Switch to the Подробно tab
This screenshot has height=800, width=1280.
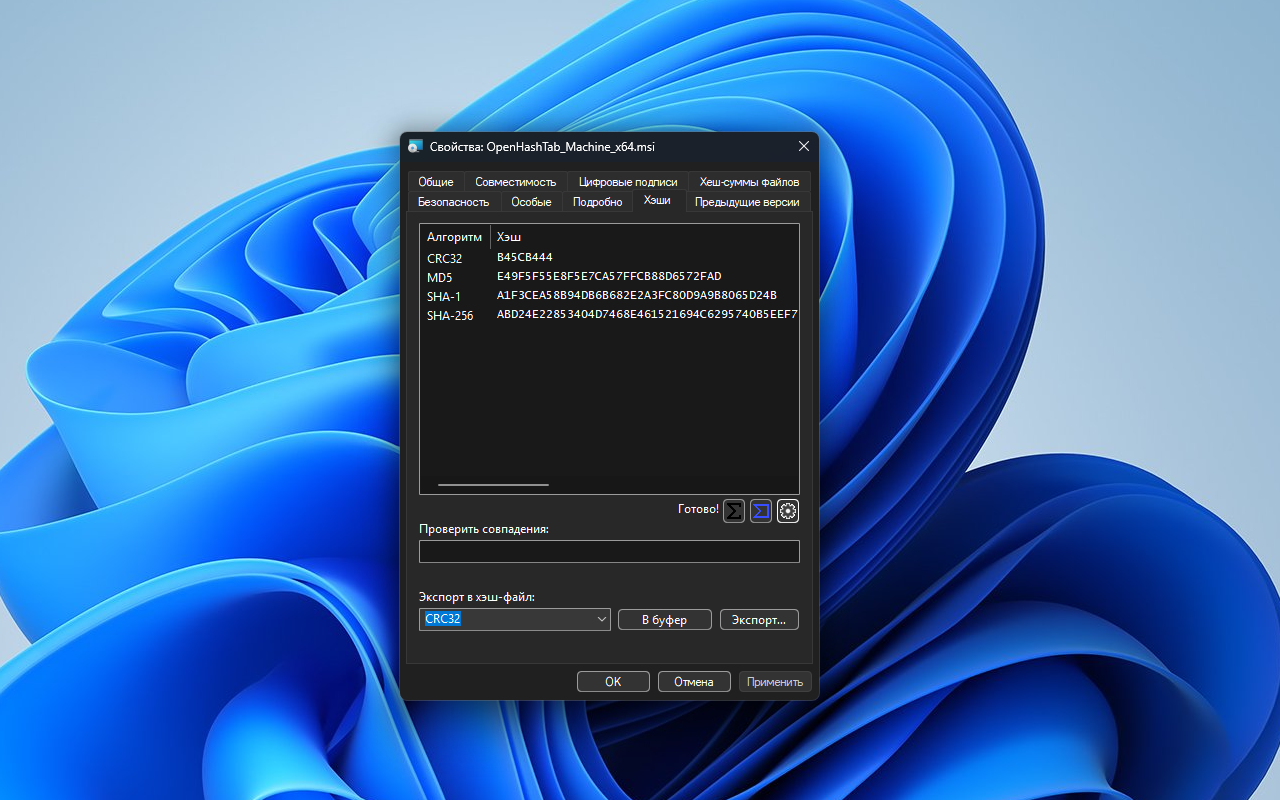(x=597, y=202)
